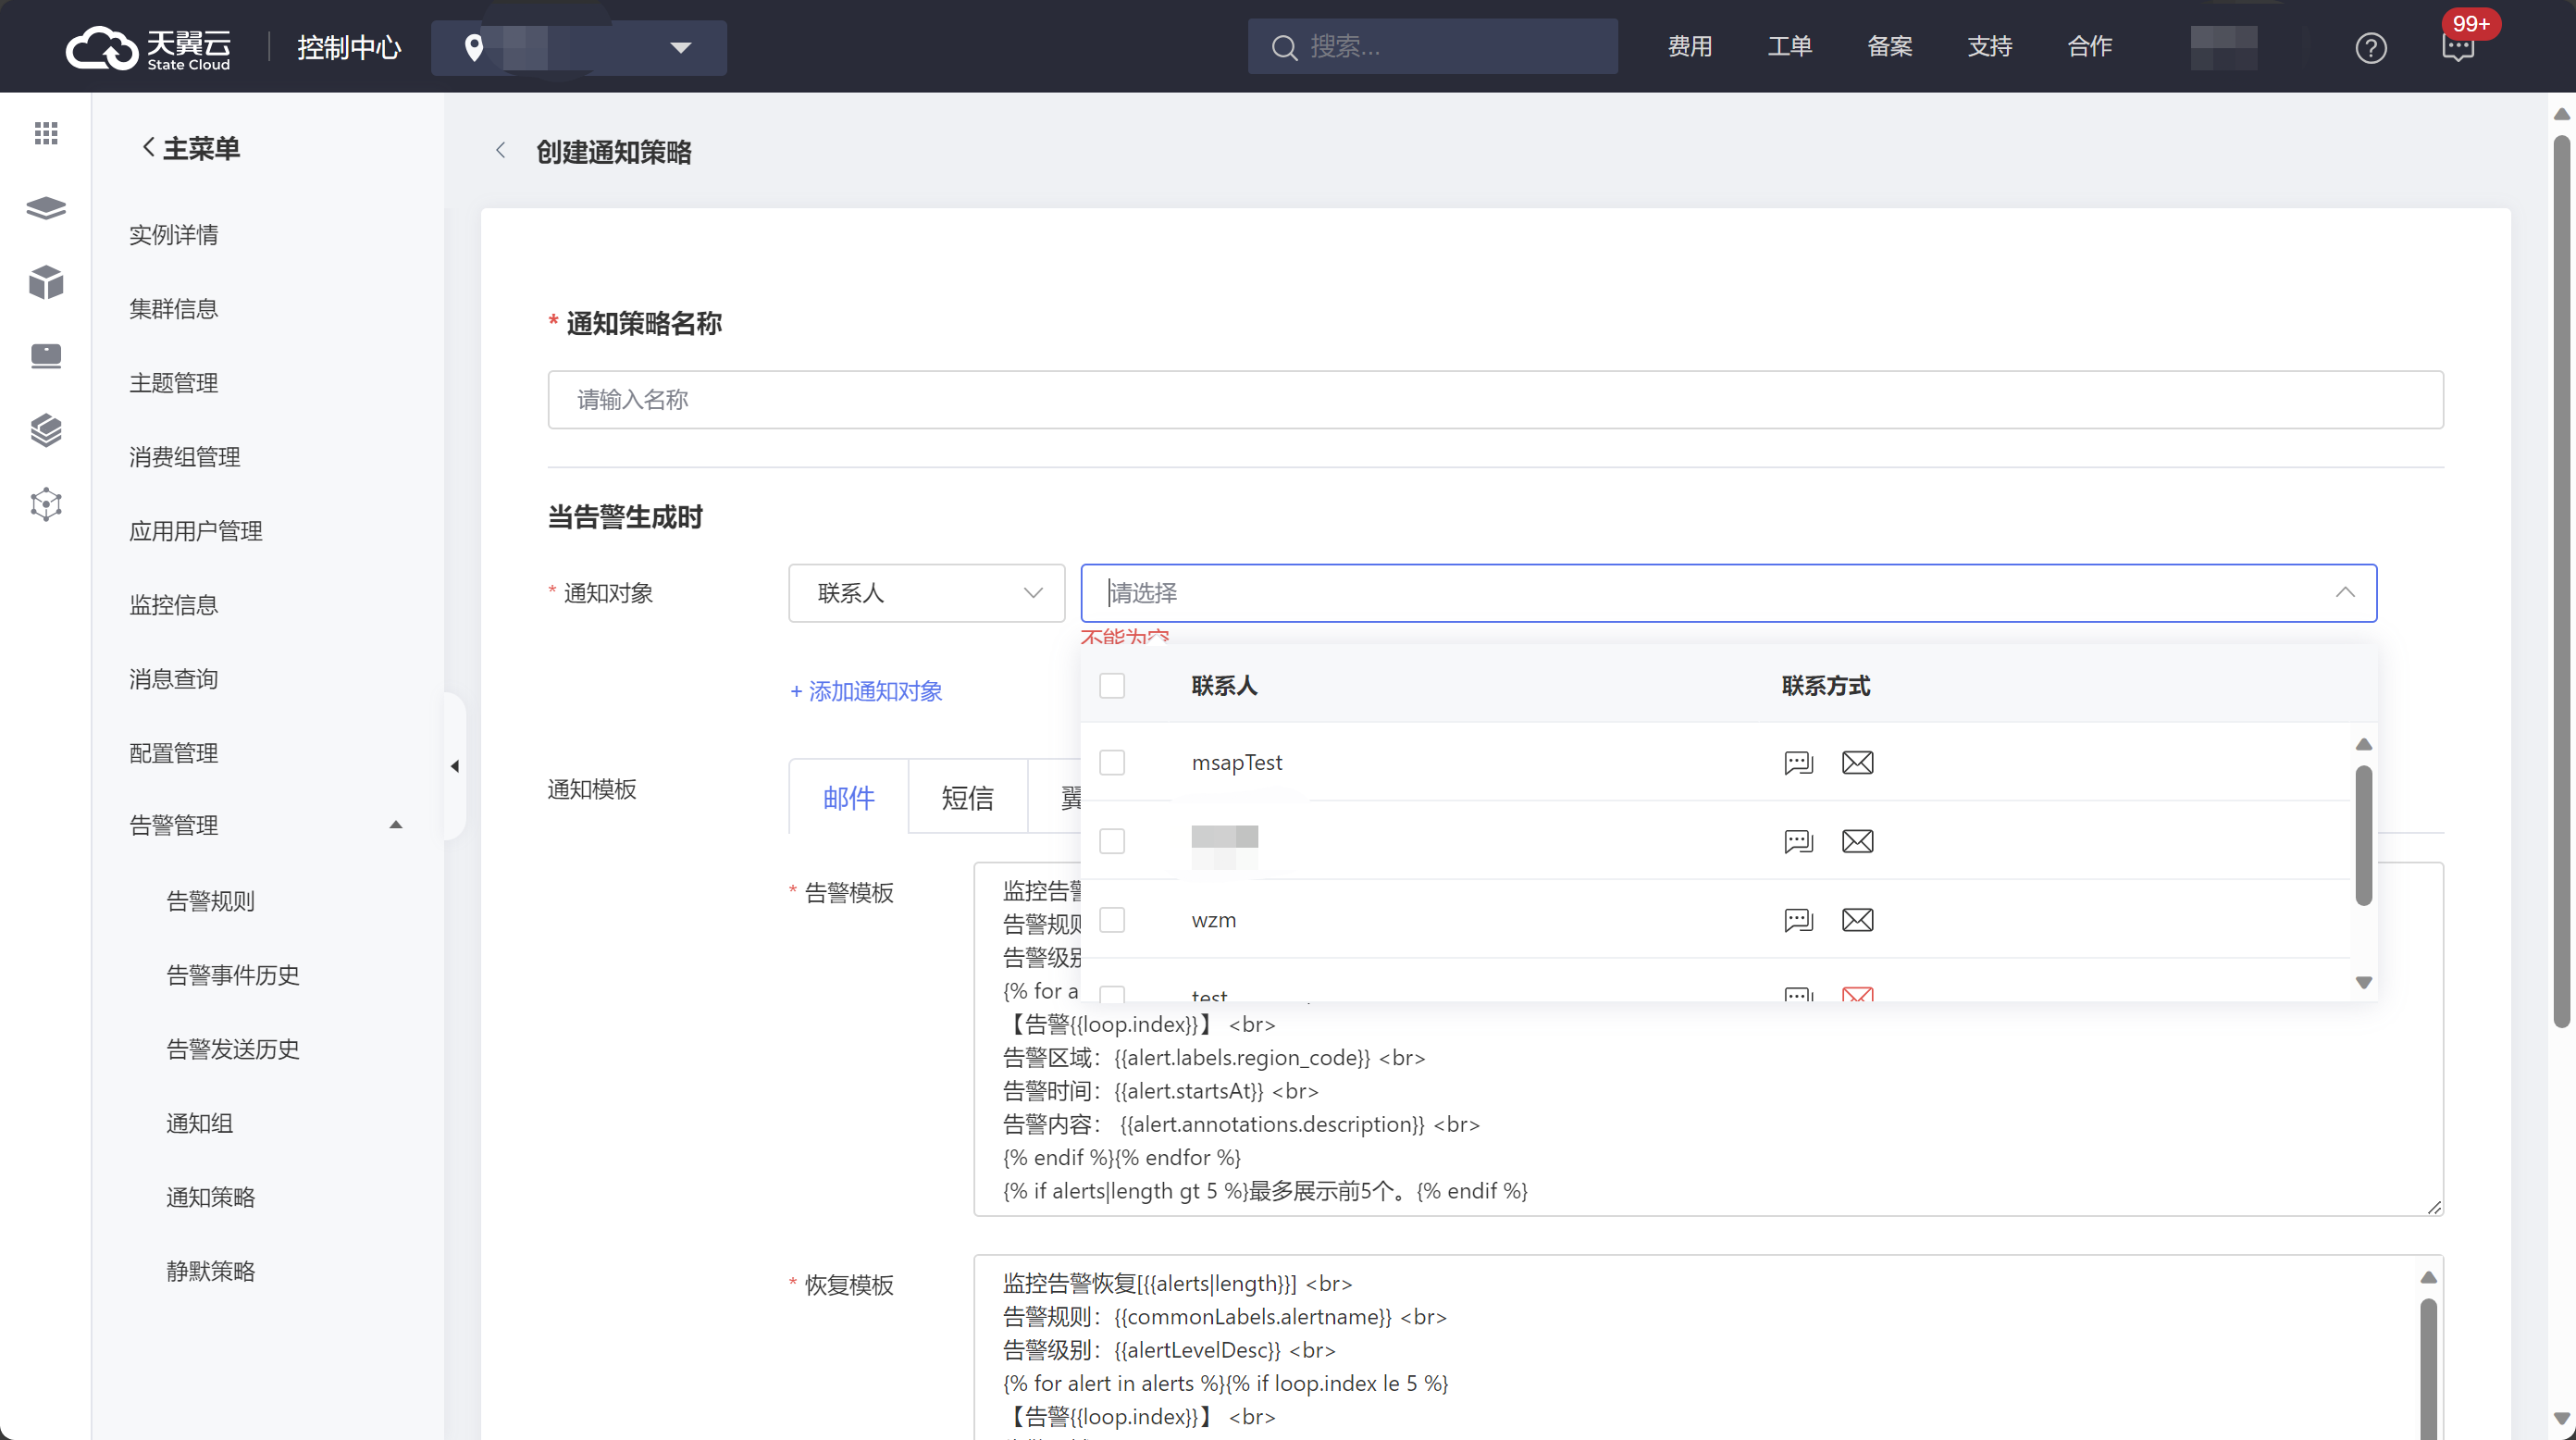Open the apps grid icon in sidebar

coord(46,133)
